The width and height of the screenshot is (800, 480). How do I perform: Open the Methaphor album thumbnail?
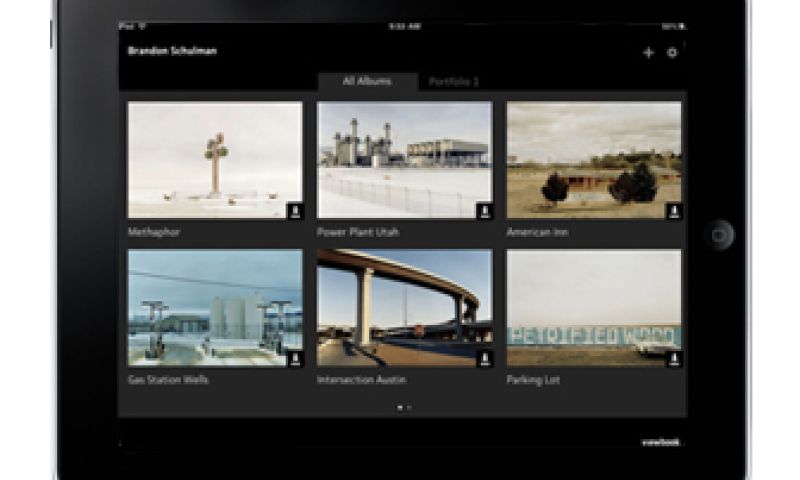click(x=215, y=160)
